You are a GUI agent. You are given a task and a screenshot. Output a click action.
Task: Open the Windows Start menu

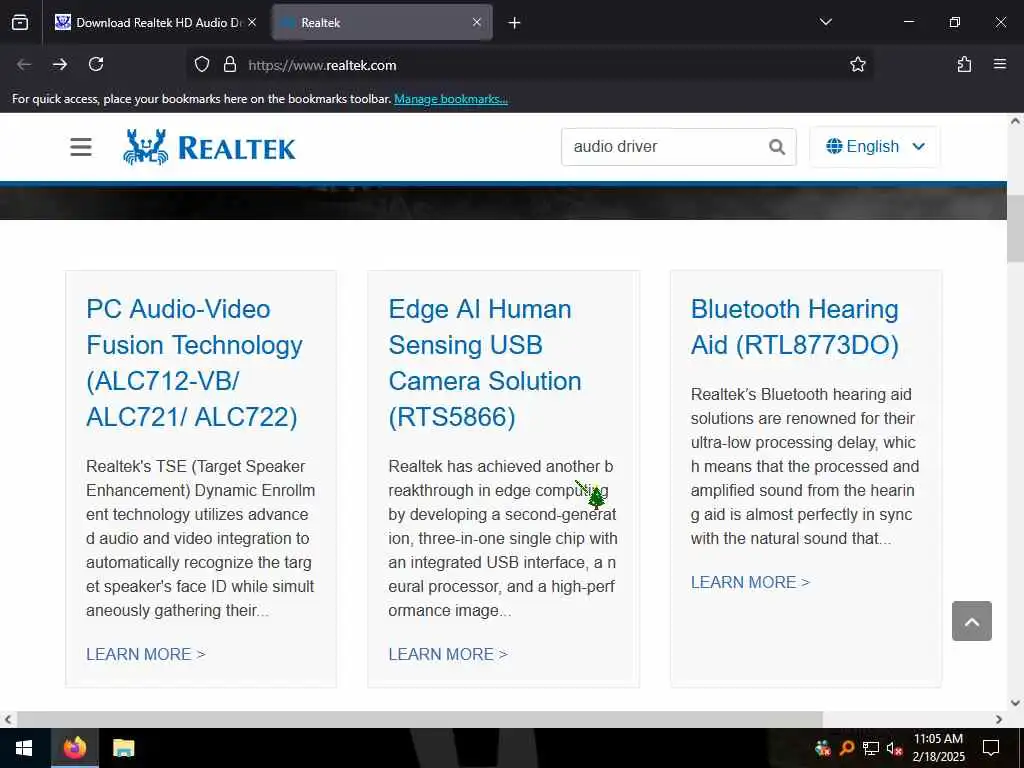[x=24, y=748]
